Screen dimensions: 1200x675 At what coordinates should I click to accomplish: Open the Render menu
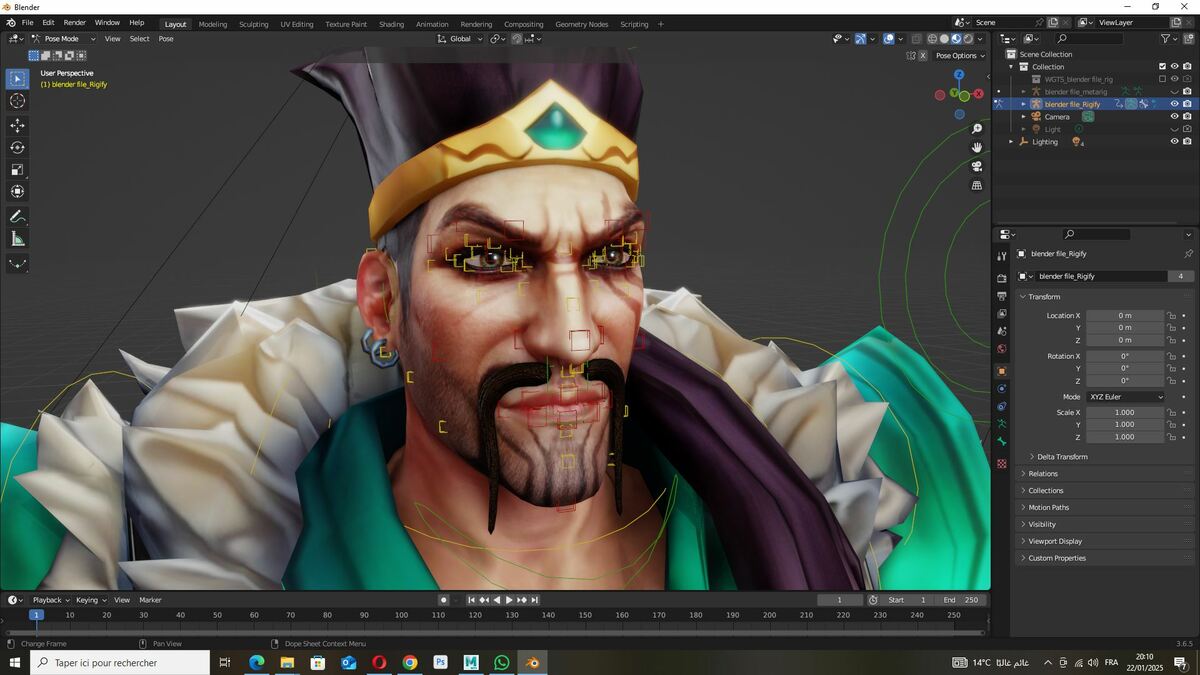pyautogui.click(x=75, y=22)
